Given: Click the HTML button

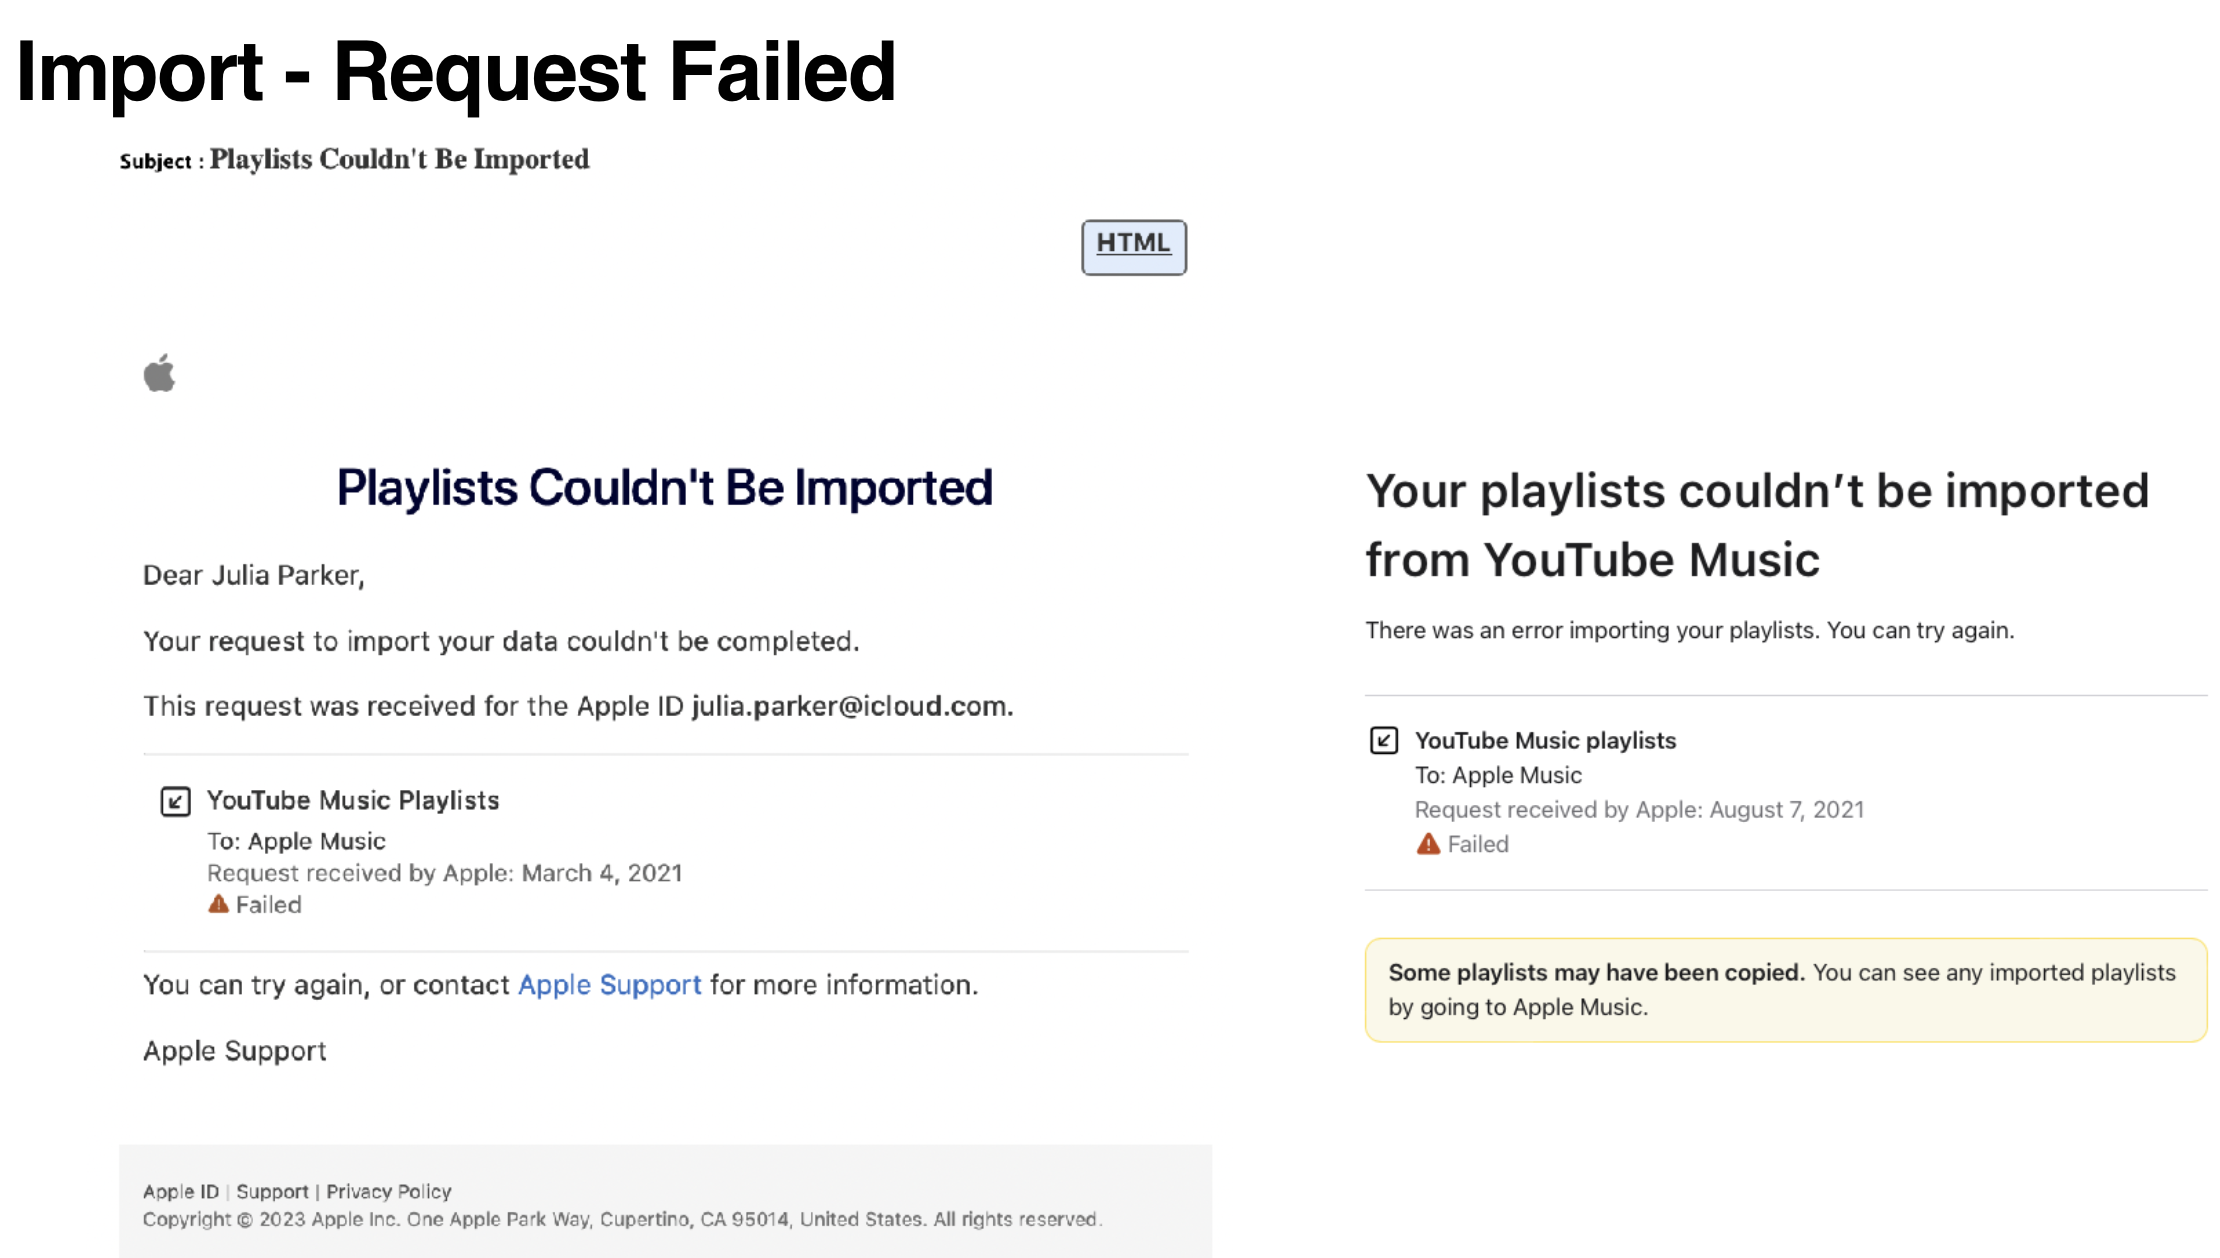Looking at the screenshot, I should point(1133,246).
